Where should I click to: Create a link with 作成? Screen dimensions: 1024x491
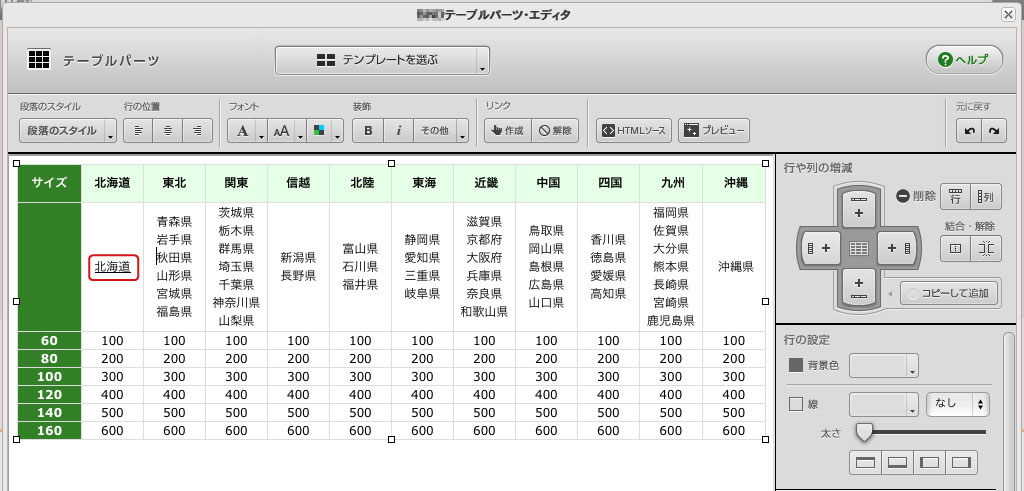[508, 131]
